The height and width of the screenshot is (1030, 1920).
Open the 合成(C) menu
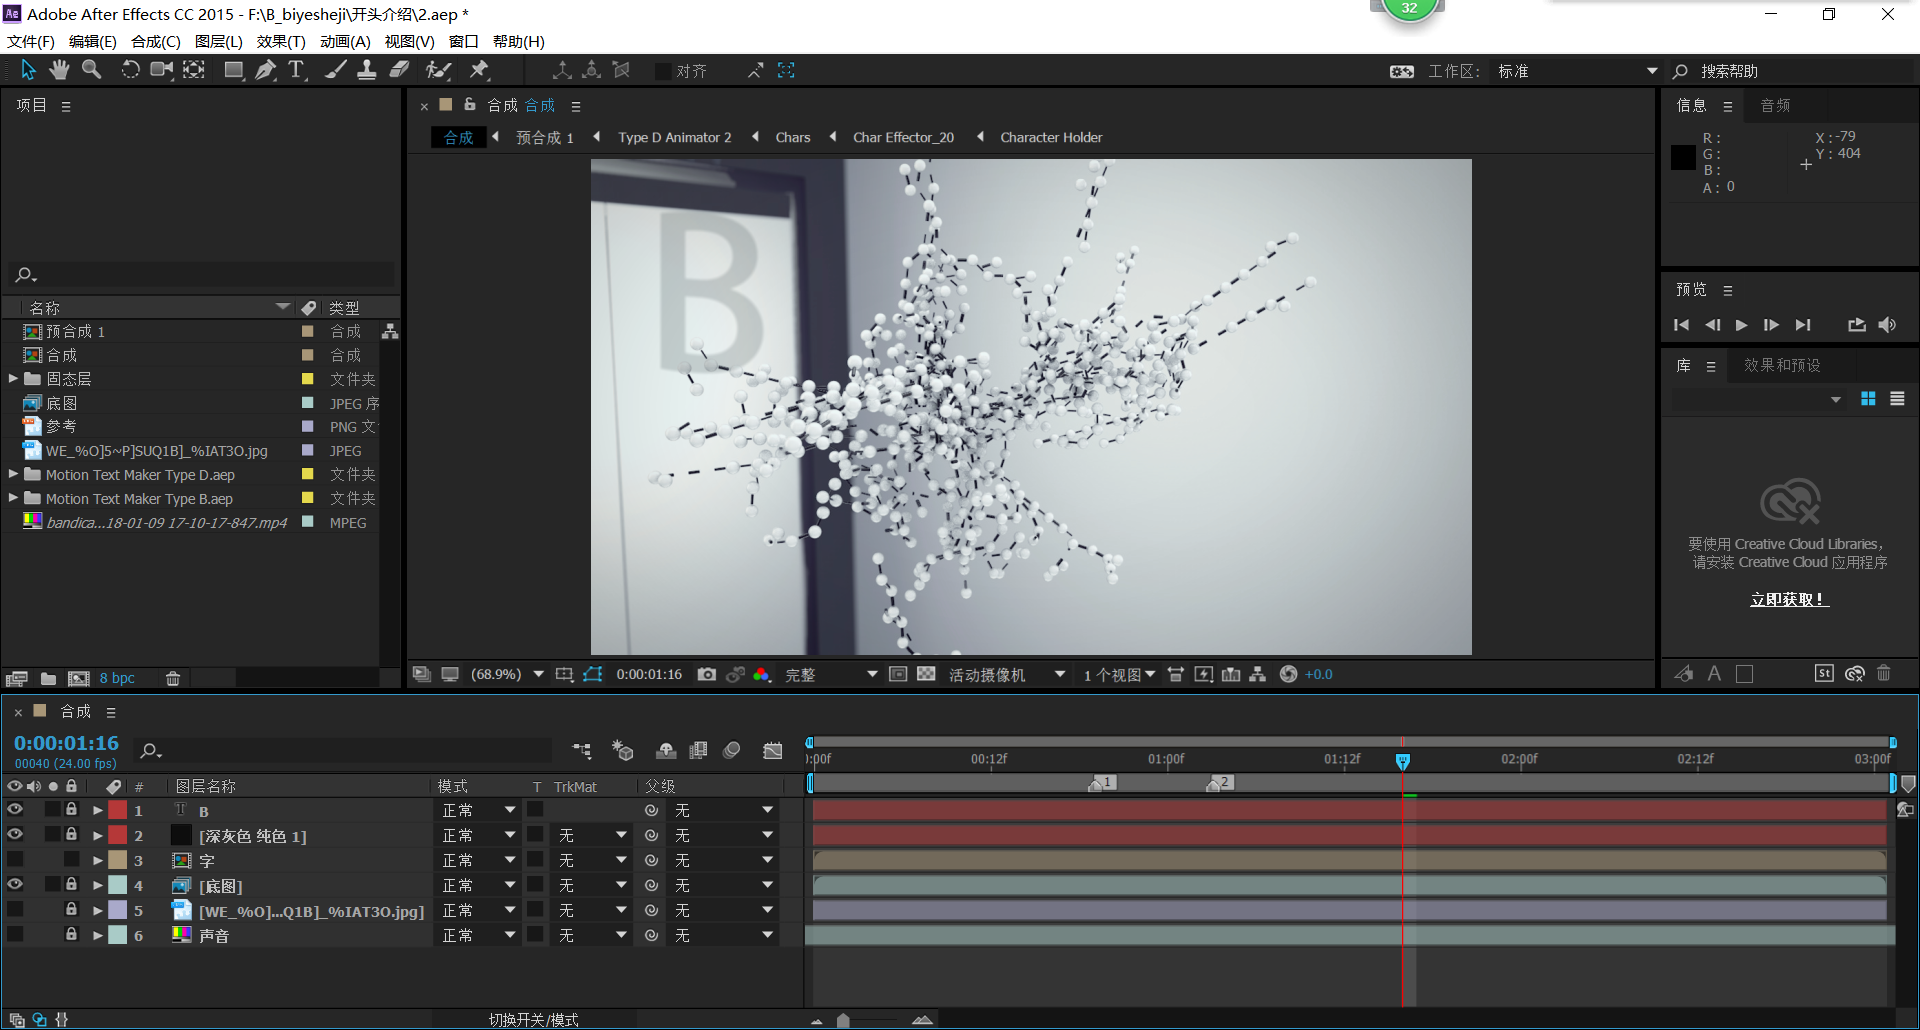pyautogui.click(x=156, y=41)
